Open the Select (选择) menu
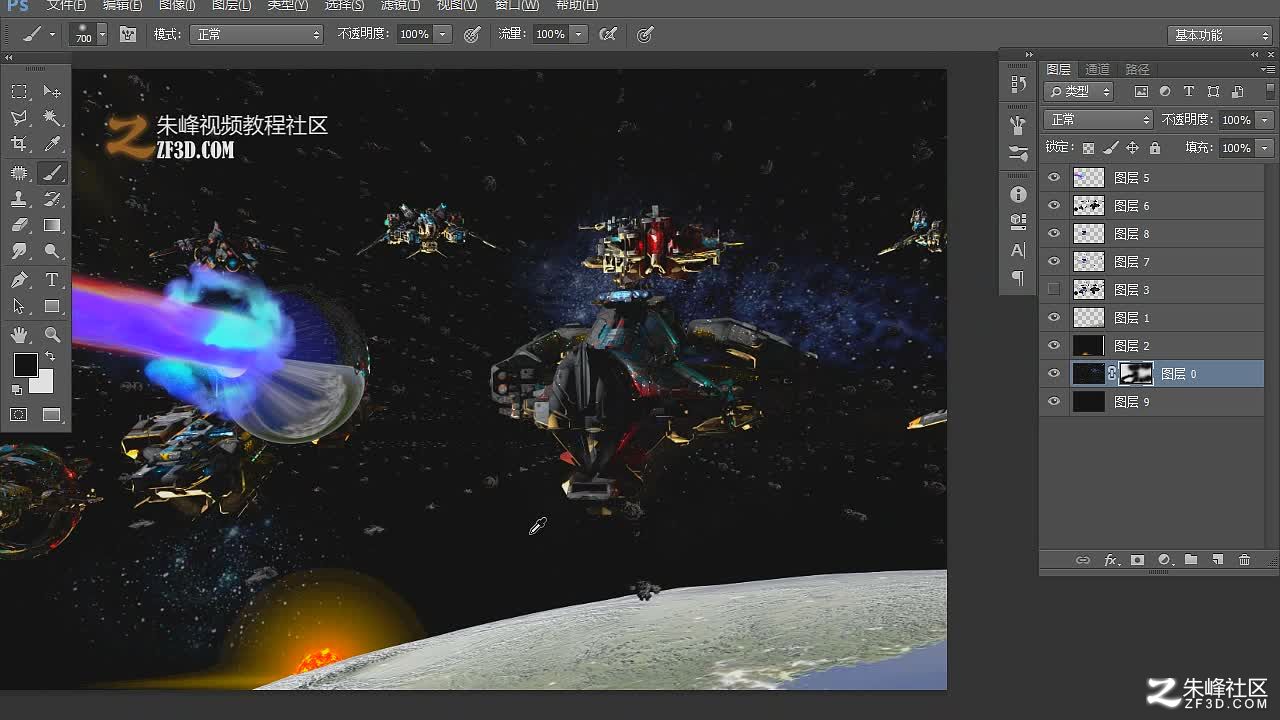Screen dimensions: 1280x720 pyautogui.click(x=344, y=5)
